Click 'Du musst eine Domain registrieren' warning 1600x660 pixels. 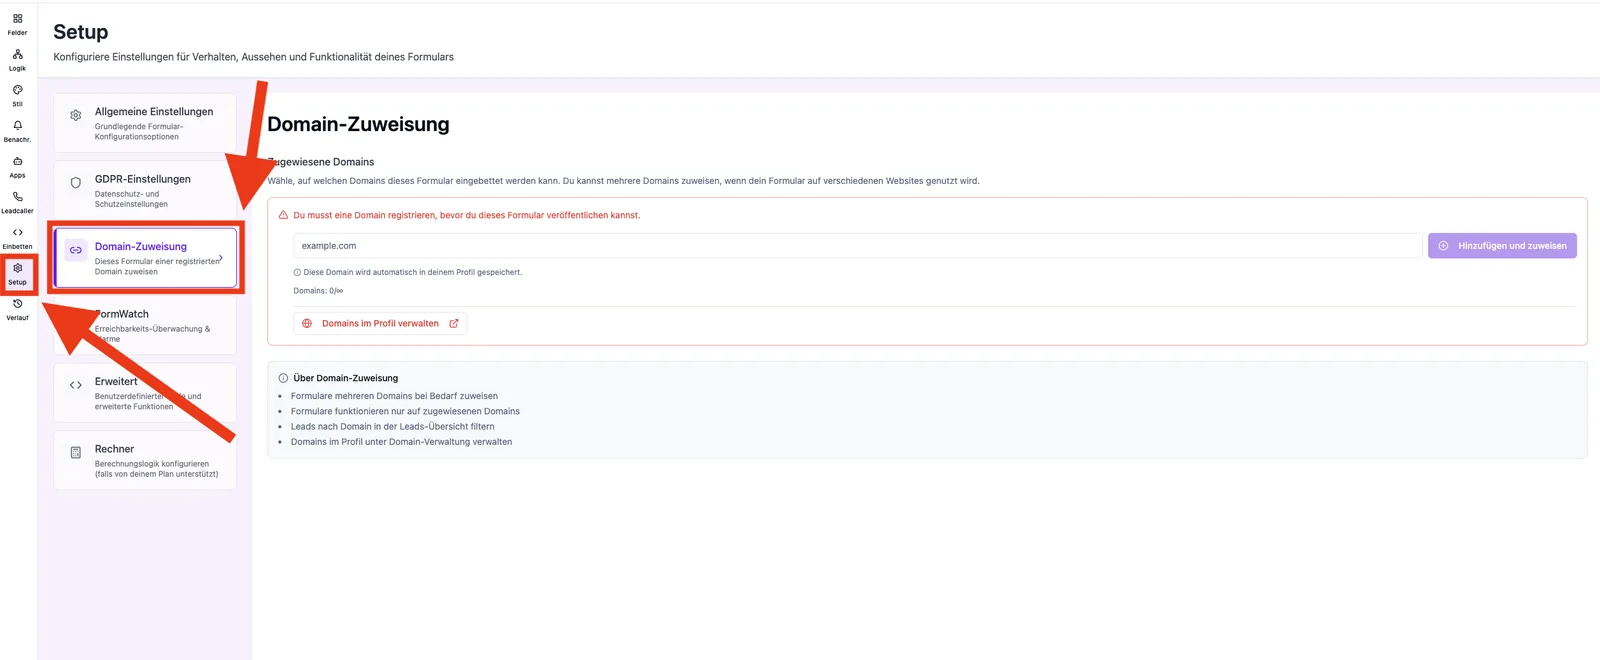[466, 215]
